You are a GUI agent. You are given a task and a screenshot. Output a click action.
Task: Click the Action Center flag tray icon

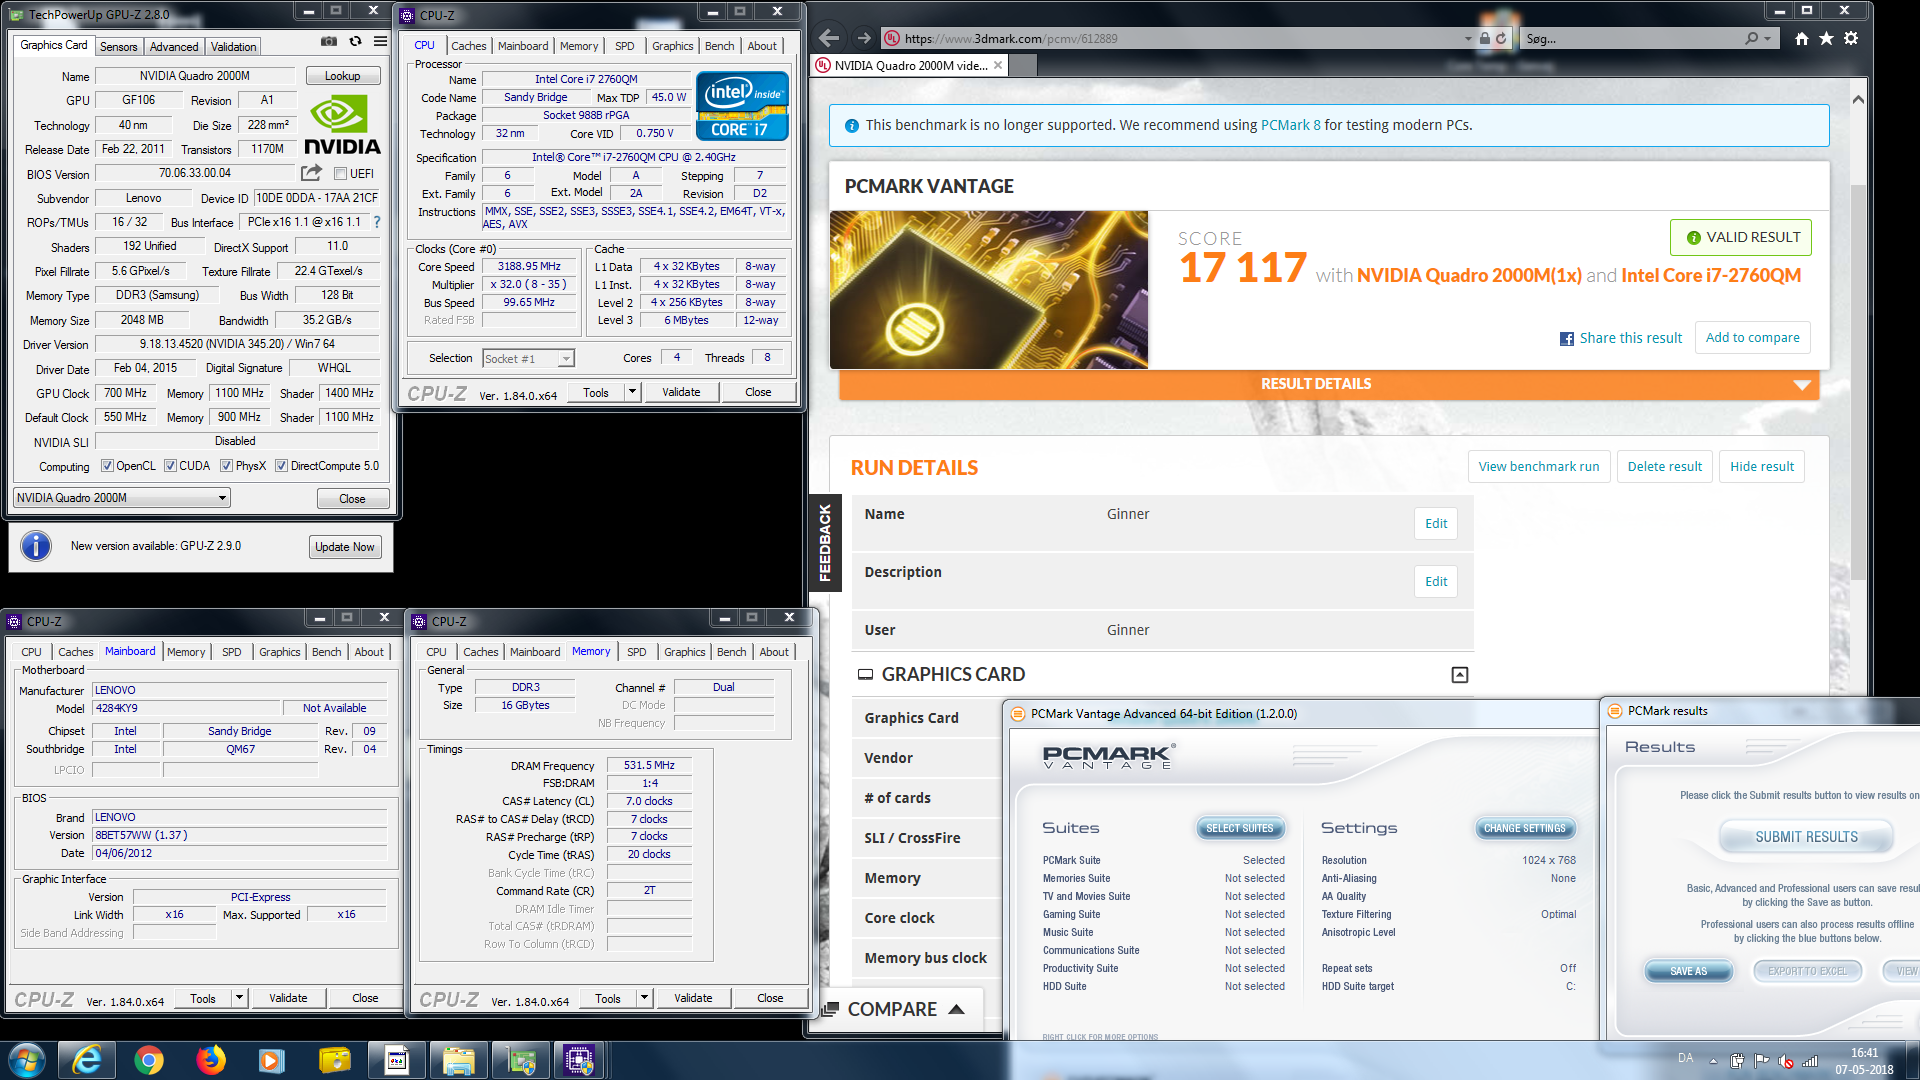pyautogui.click(x=1761, y=1061)
